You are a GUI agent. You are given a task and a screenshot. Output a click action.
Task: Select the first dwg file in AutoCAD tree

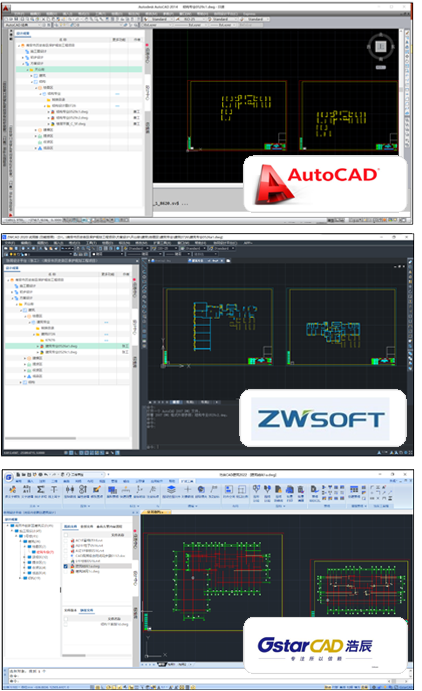tap(72, 112)
